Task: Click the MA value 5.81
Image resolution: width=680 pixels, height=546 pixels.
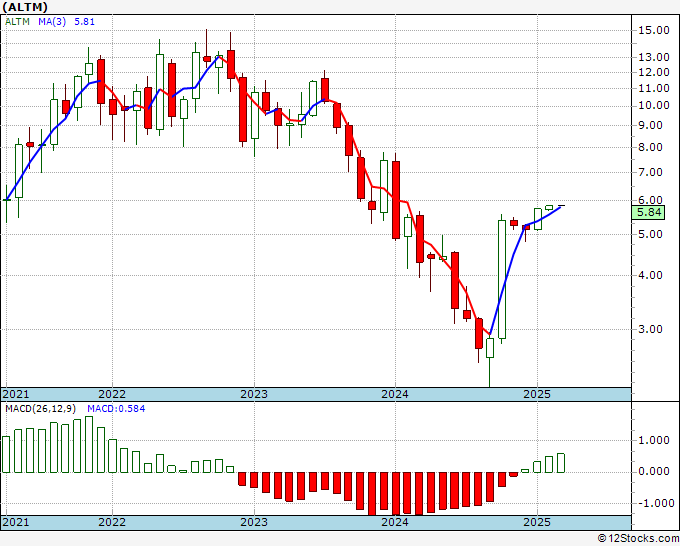Action: coord(84,21)
